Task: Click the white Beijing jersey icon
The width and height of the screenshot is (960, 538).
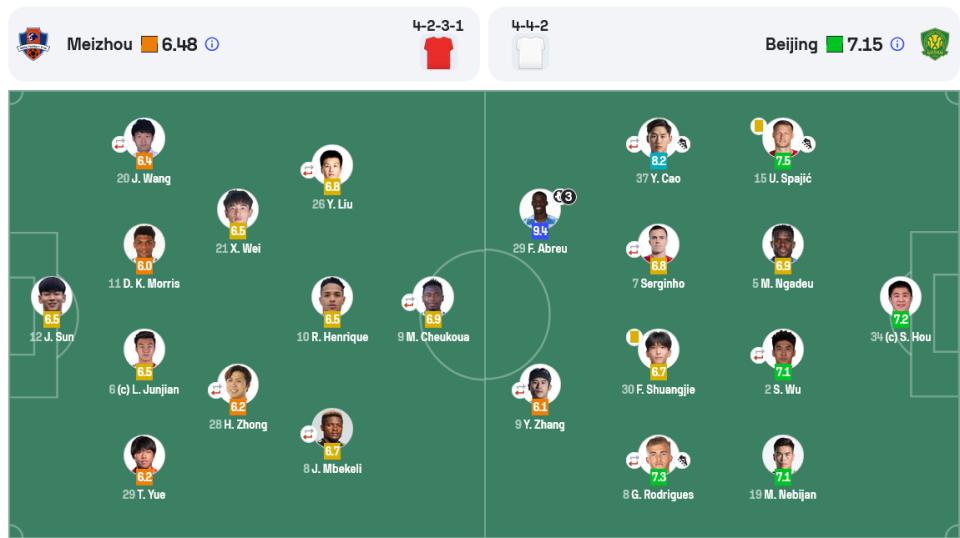Action: [530, 53]
